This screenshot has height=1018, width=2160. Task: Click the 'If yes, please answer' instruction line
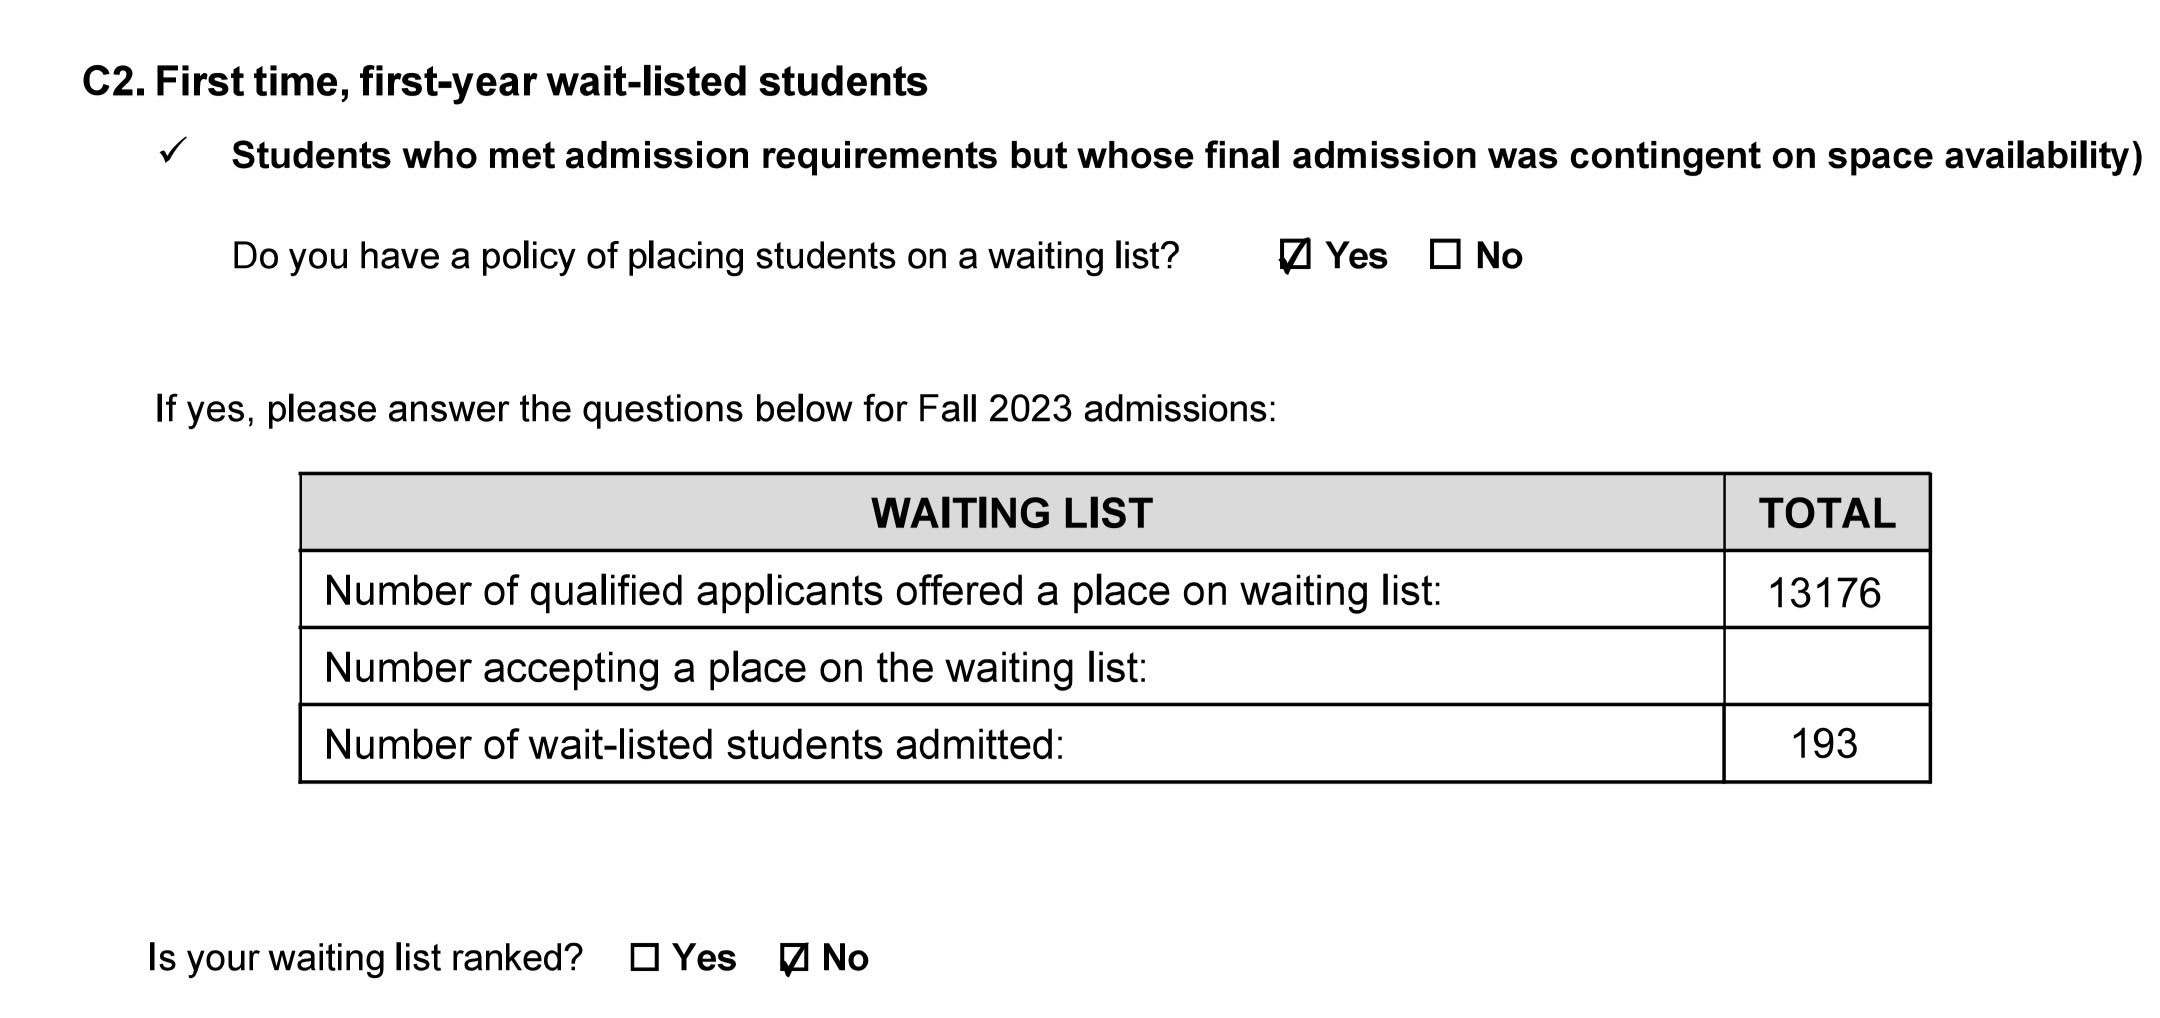click(715, 409)
